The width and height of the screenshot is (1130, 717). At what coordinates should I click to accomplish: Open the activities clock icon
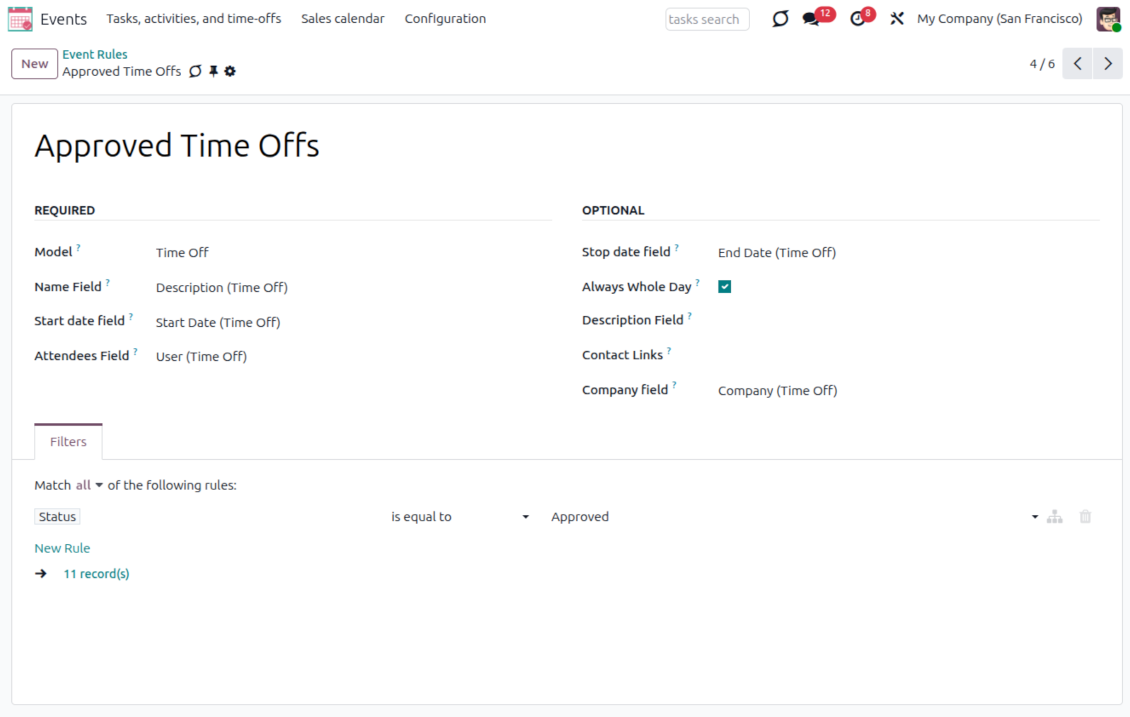tap(857, 19)
